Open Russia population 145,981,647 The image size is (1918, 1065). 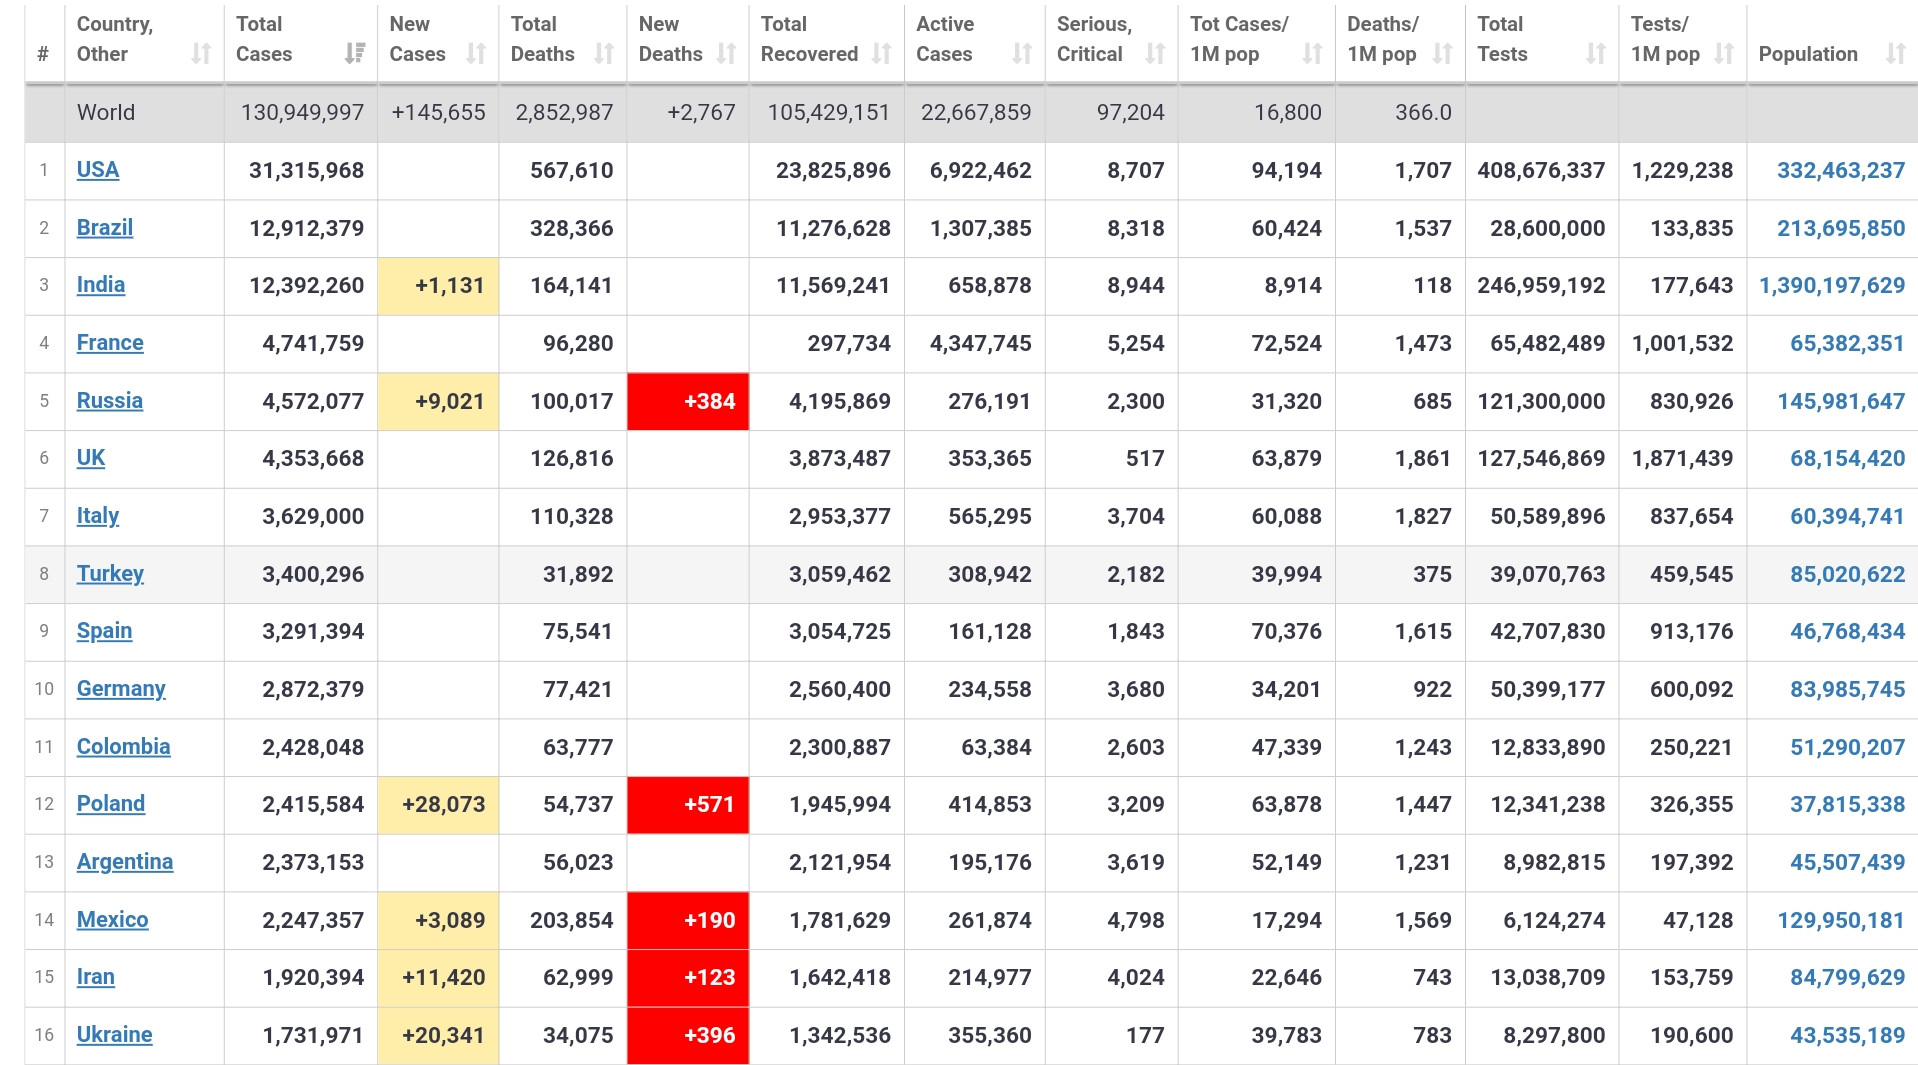pos(1841,402)
